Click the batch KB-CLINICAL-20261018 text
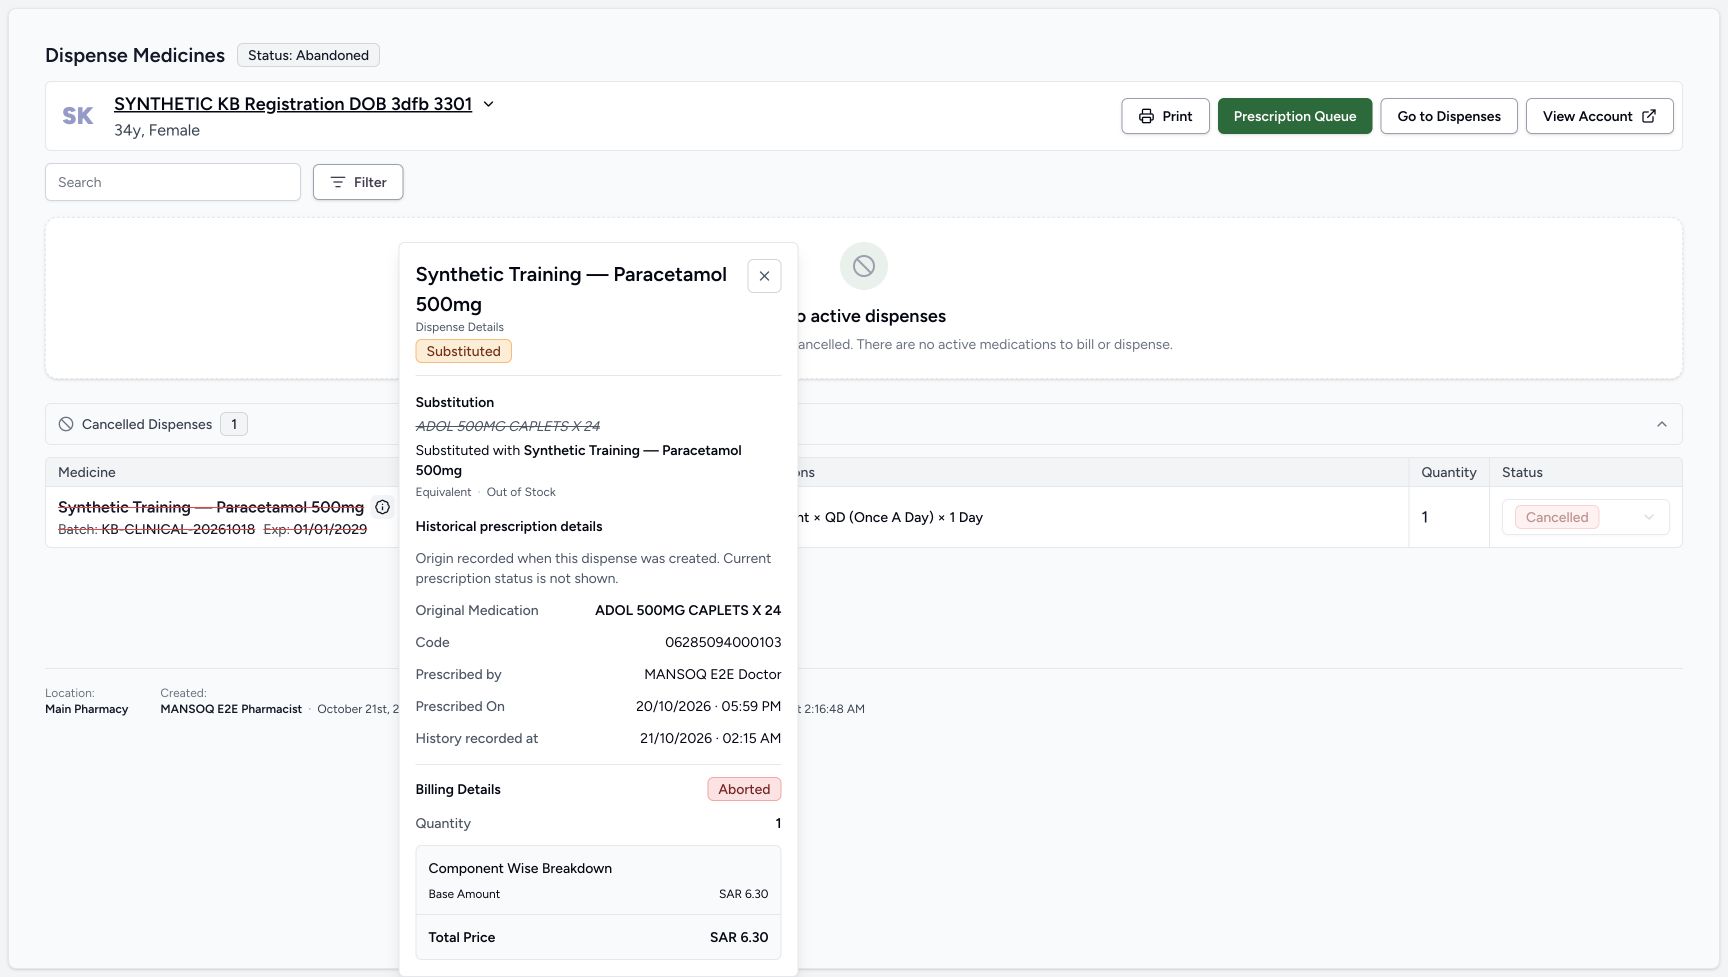 point(178,529)
